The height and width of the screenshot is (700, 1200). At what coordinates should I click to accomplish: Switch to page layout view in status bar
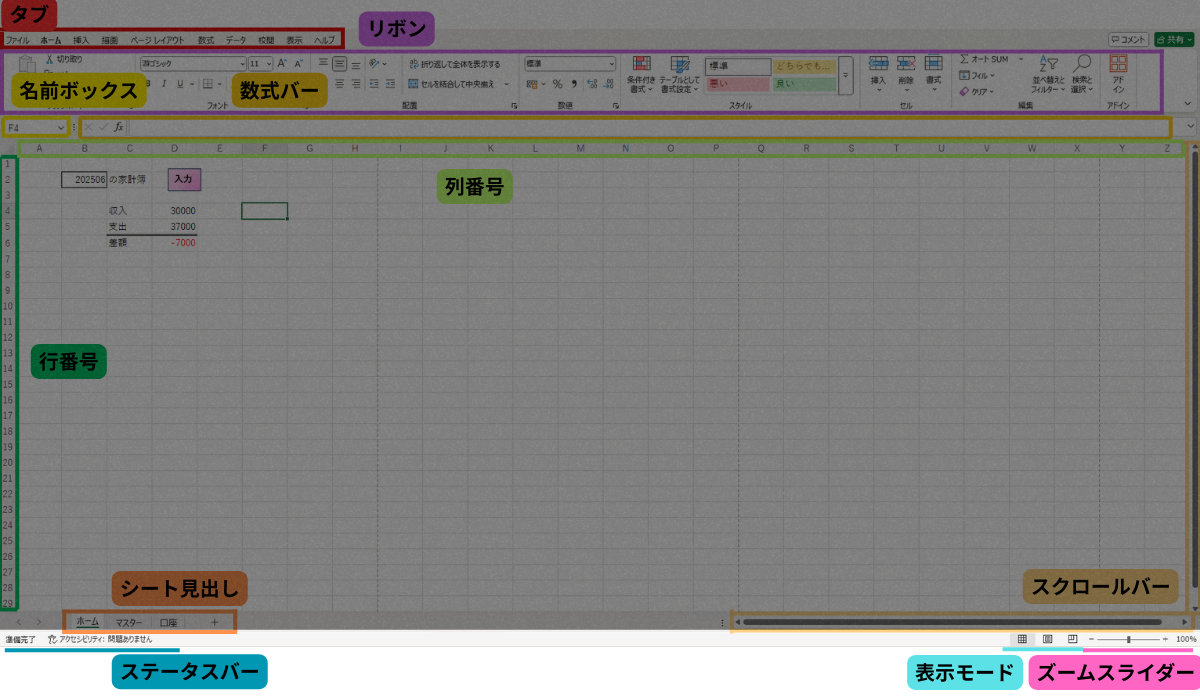tap(1047, 638)
